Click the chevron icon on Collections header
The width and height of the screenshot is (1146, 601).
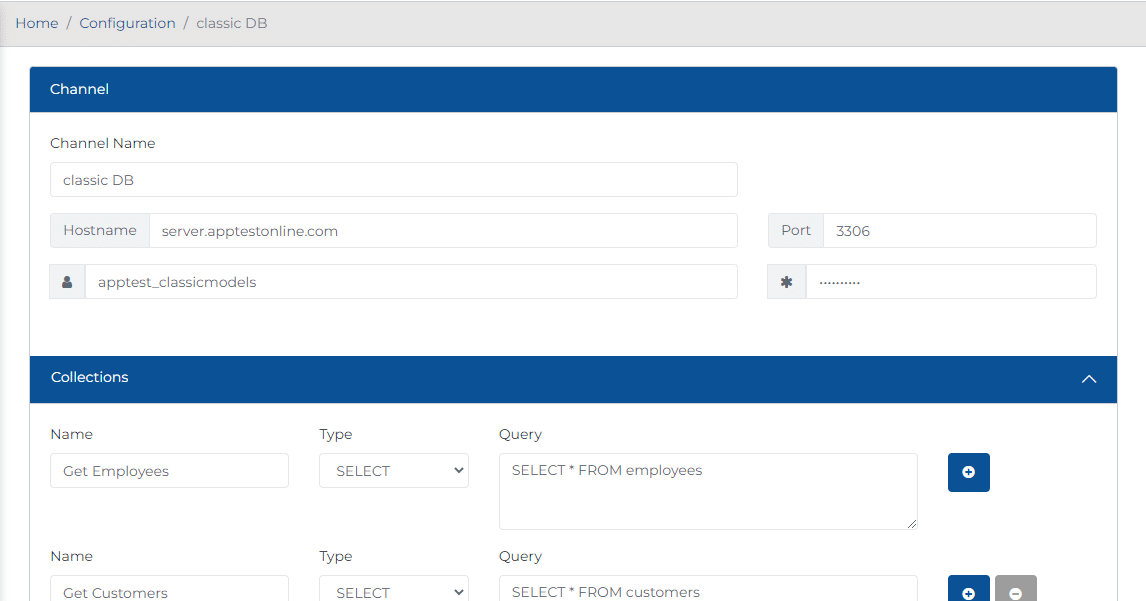click(x=1089, y=380)
